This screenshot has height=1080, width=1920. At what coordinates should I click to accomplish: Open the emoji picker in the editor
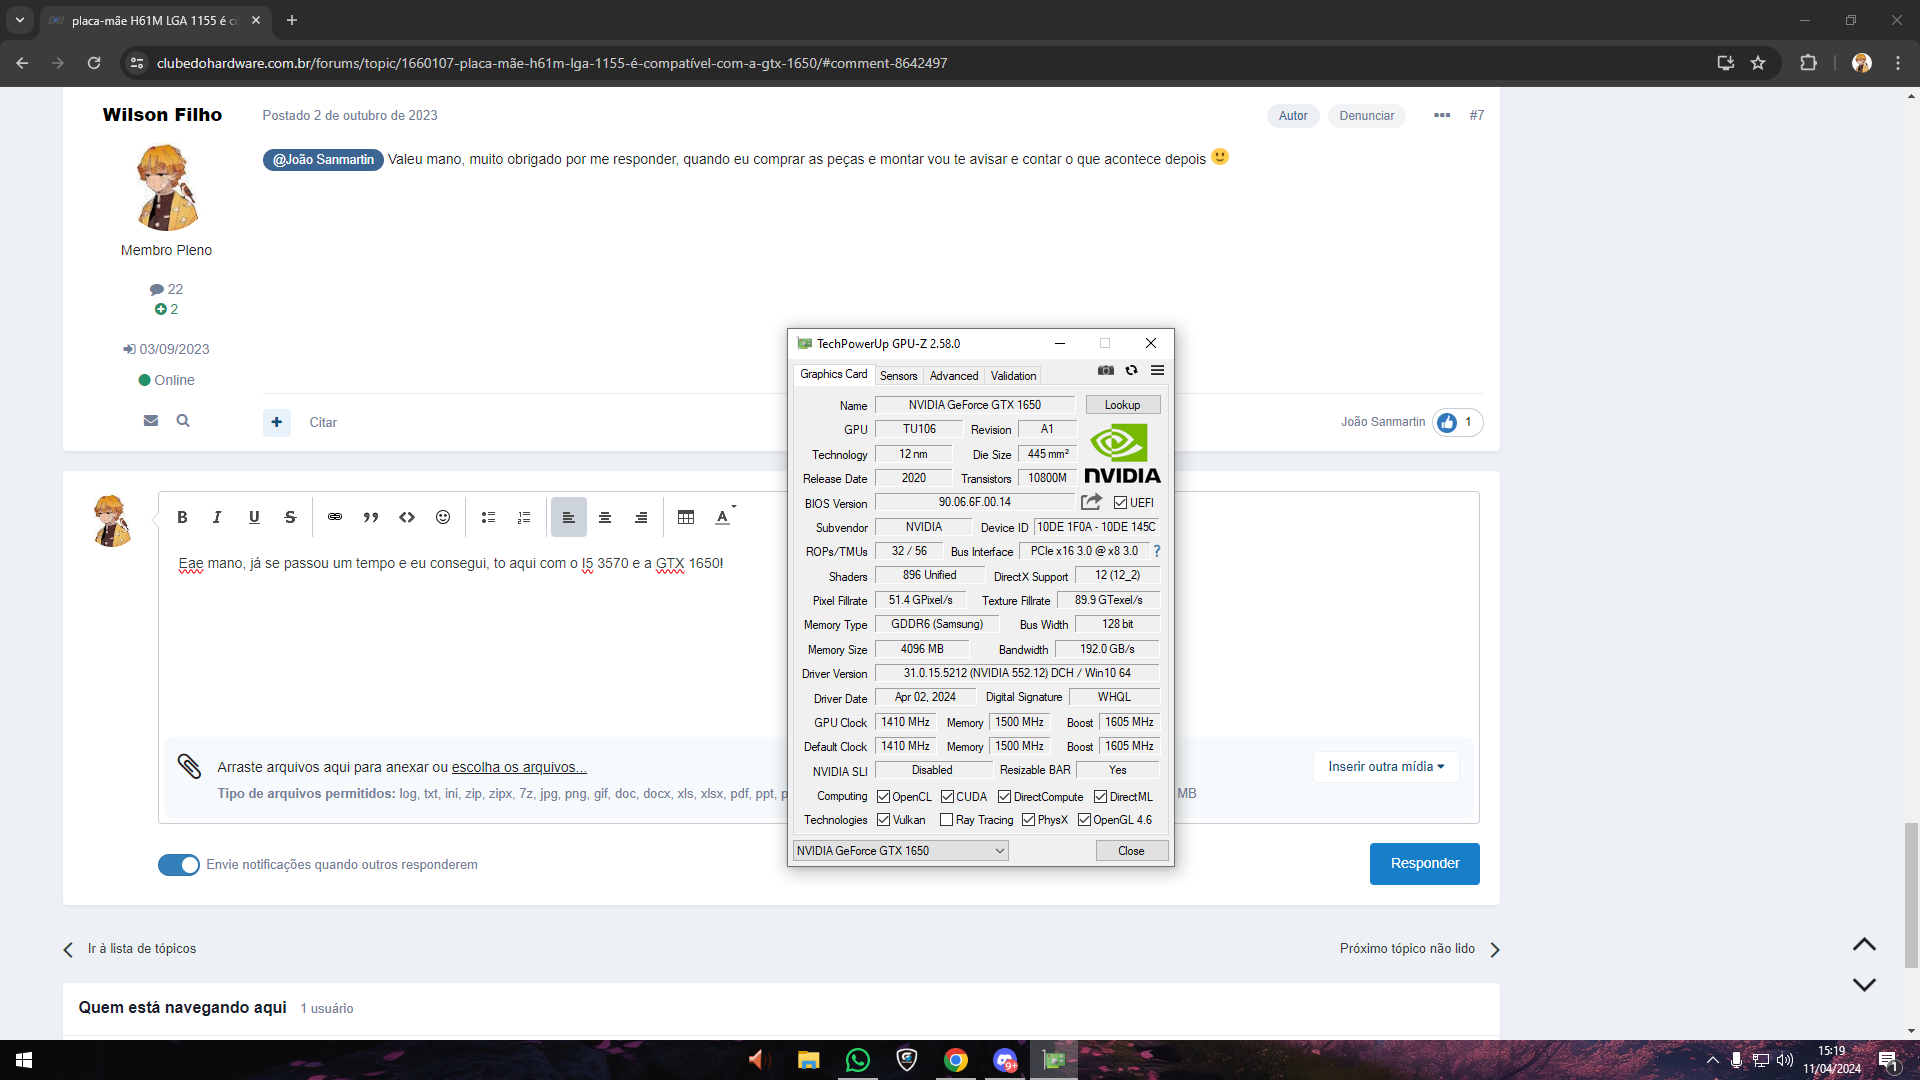coord(443,517)
